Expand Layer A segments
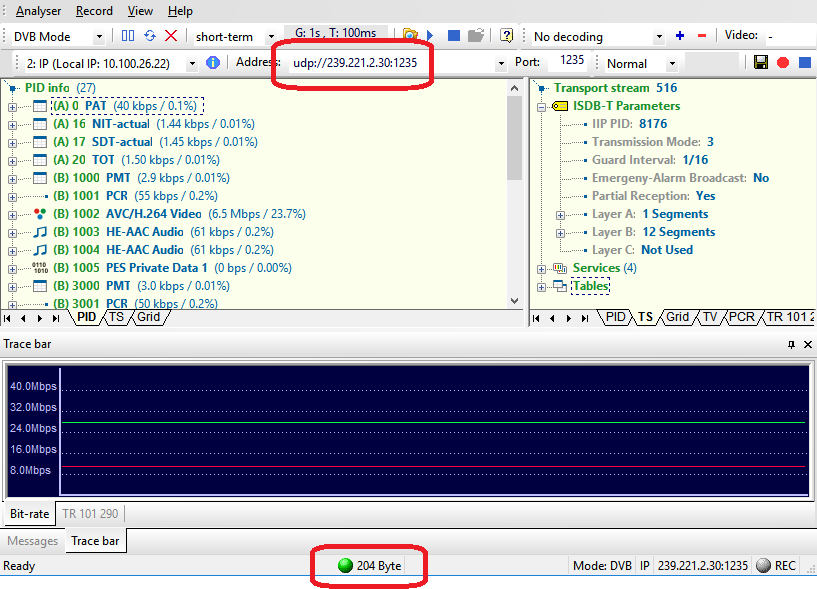The image size is (817, 589). (x=560, y=215)
